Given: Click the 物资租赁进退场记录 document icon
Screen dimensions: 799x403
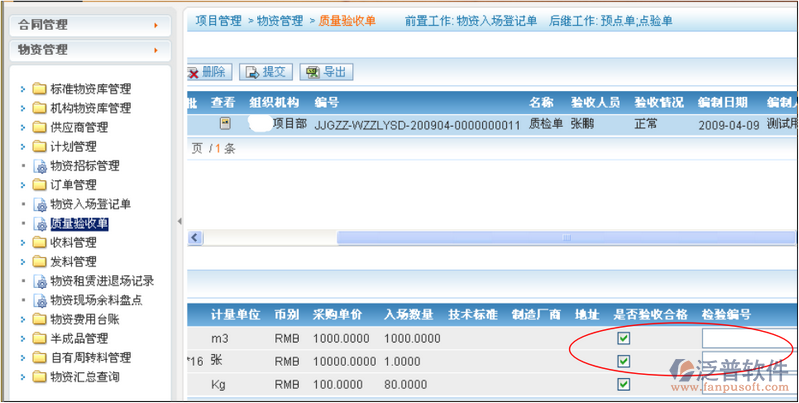Looking at the screenshot, I should pyautogui.click(x=40, y=281).
